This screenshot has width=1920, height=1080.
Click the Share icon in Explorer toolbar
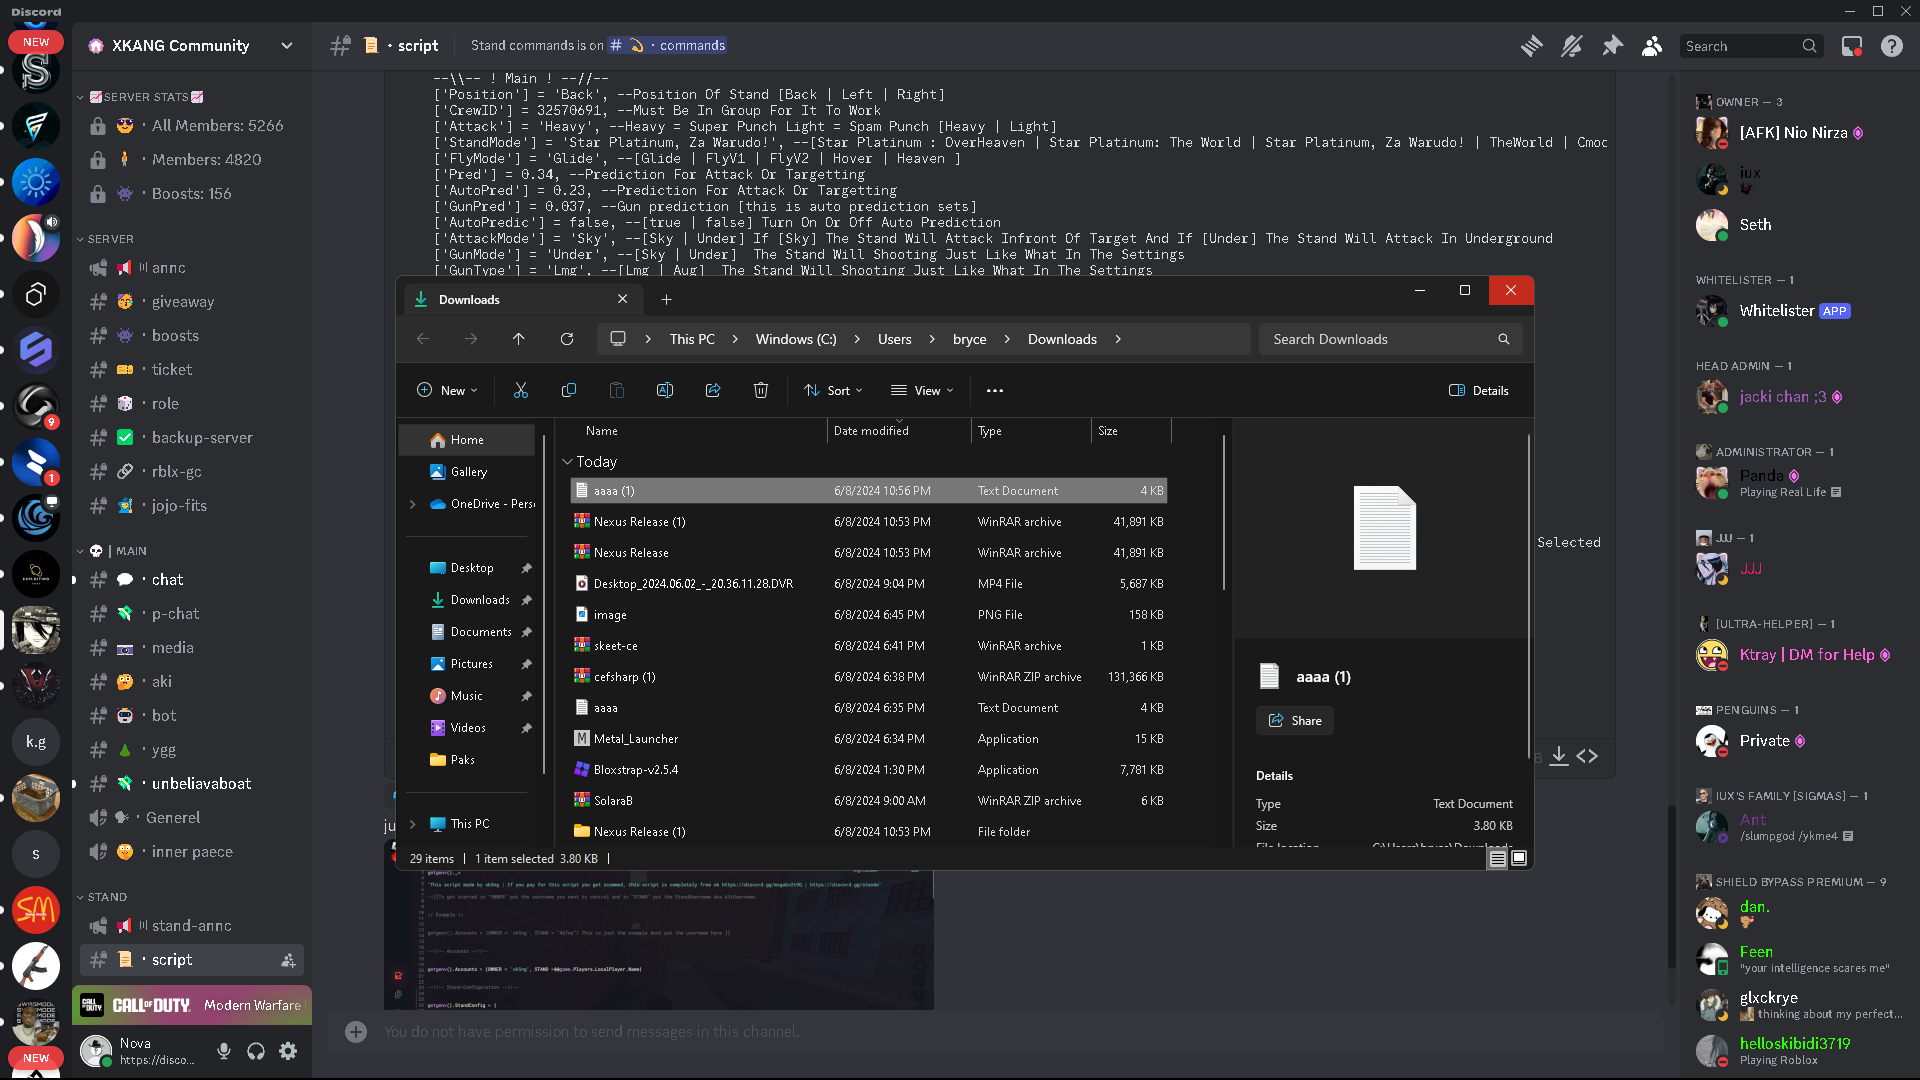(713, 391)
